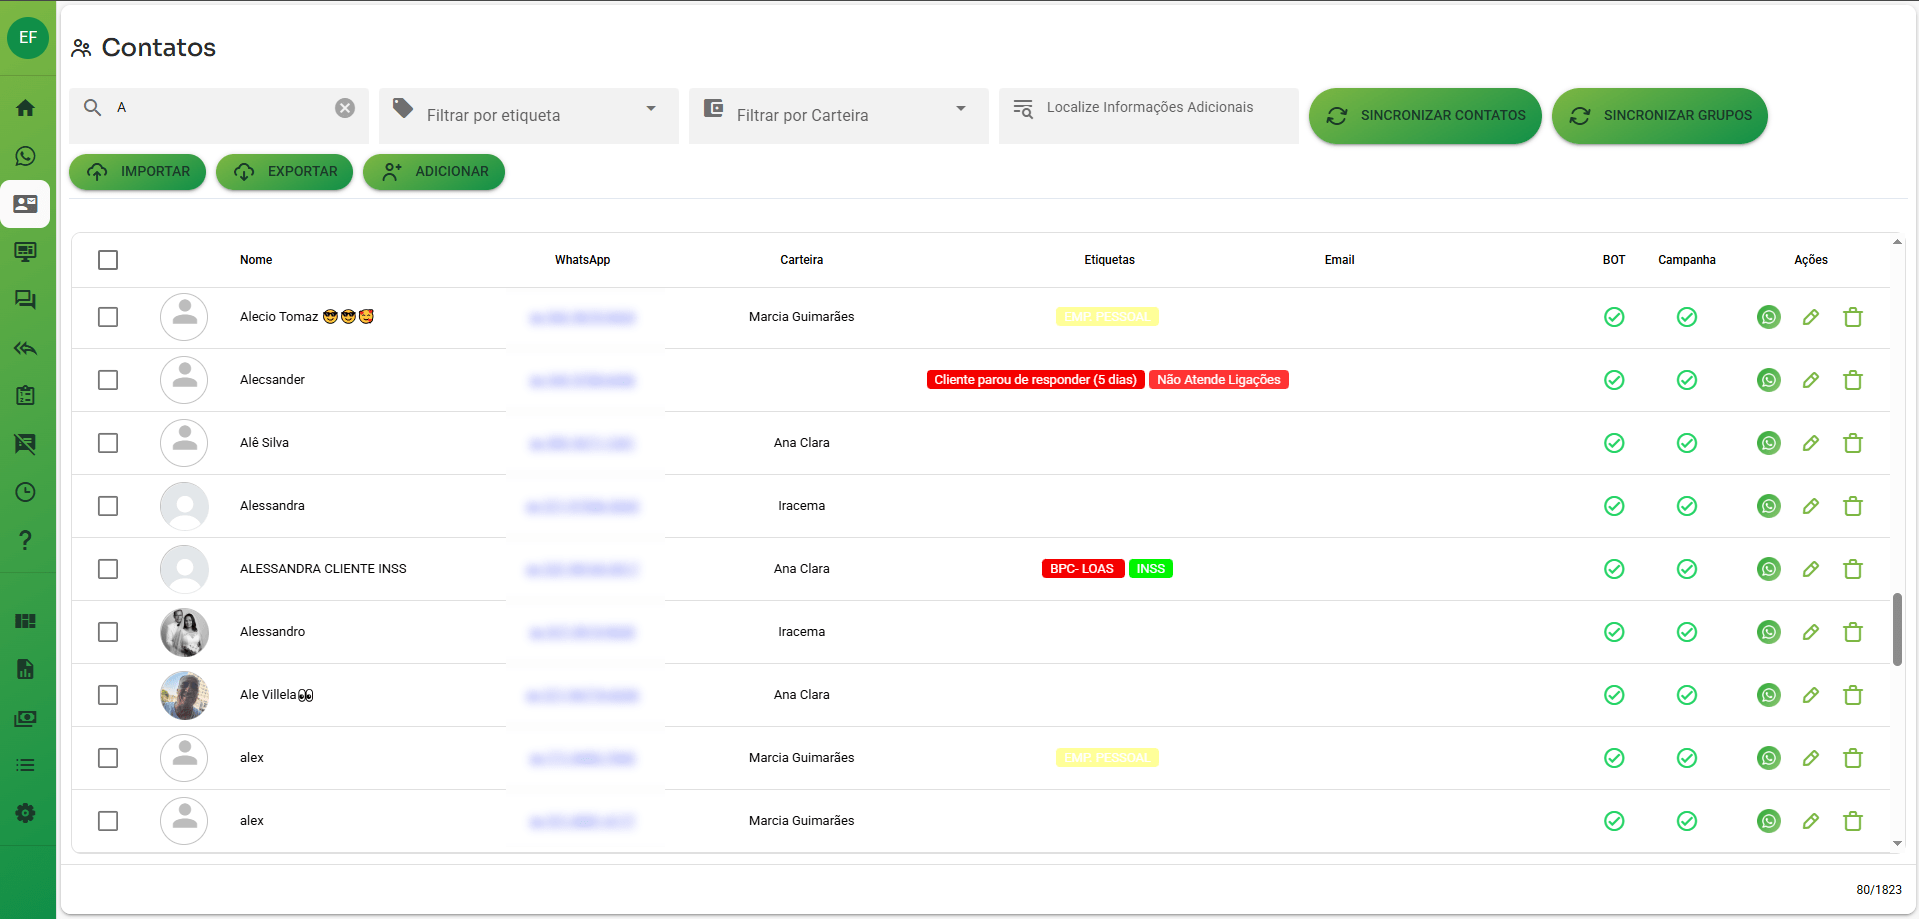Viewport: 1919px width, 919px height.
Task: Open the settings gear in the sidebar
Action: 26,813
